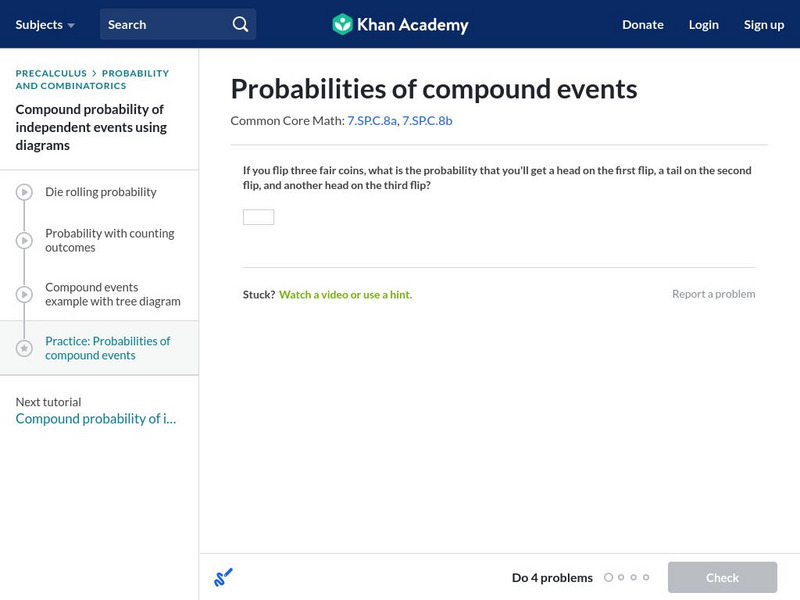Viewport: 800px width, 600px height.
Task: Go to the Login page
Action: [x=704, y=24]
